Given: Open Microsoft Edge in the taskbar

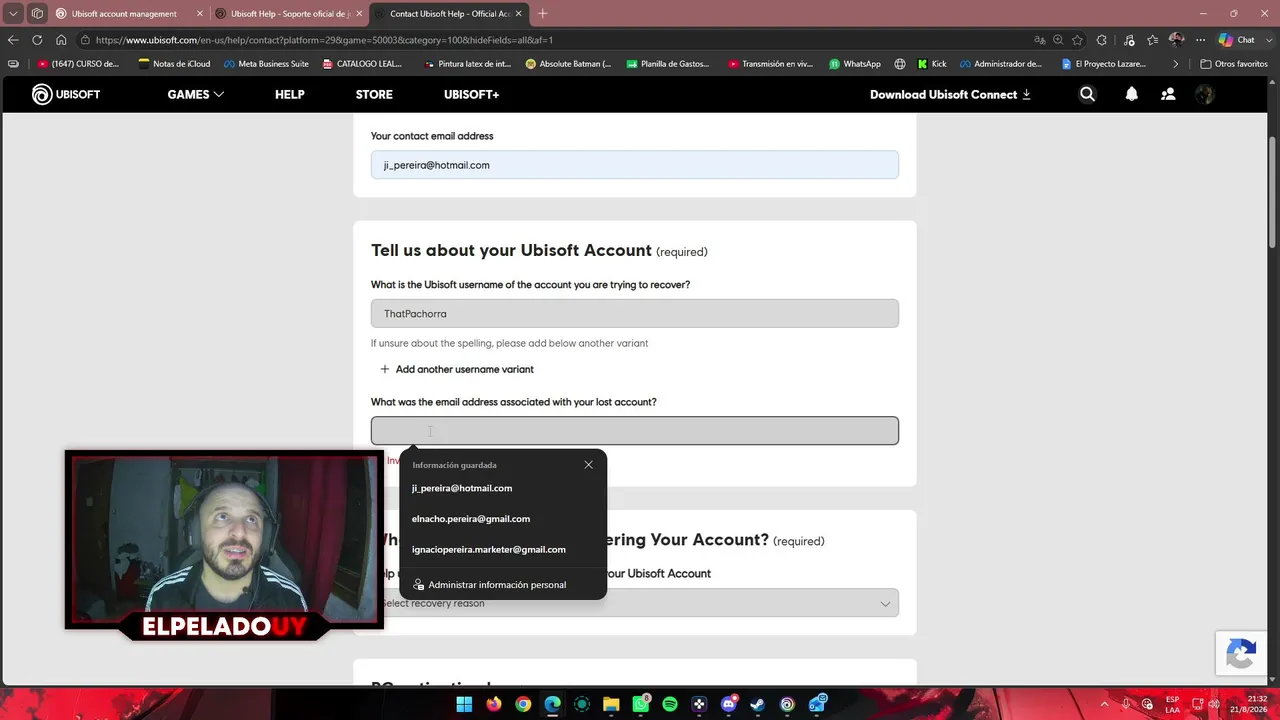Looking at the screenshot, I should coord(552,704).
